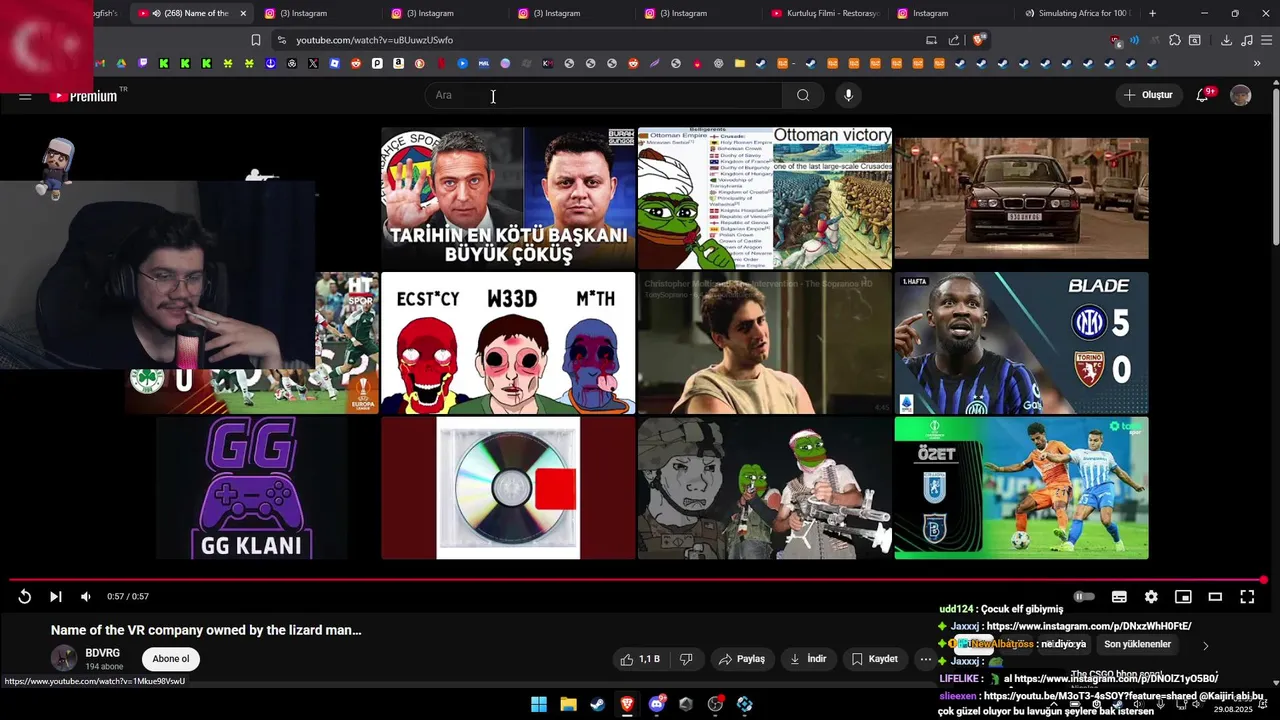This screenshot has width=1280, height=720.
Task: Share this page from address bar
Action: point(953,40)
